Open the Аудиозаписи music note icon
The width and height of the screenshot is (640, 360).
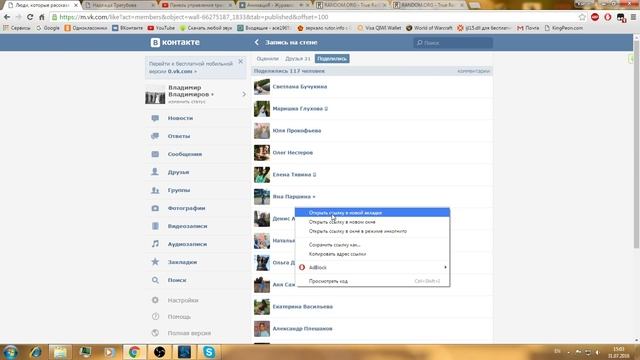(x=155, y=244)
